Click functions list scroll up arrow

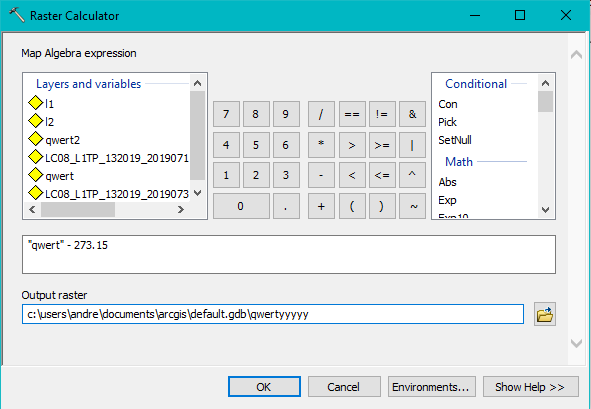(545, 83)
